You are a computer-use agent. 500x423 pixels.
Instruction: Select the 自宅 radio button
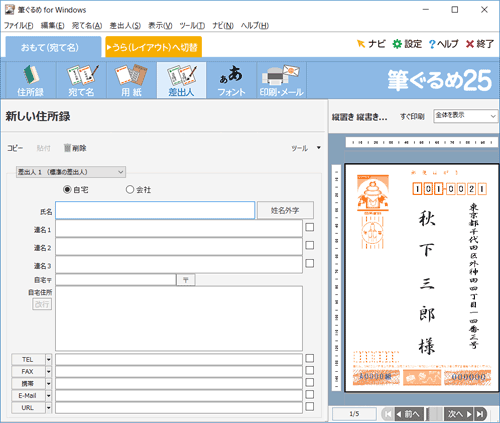(x=67, y=190)
